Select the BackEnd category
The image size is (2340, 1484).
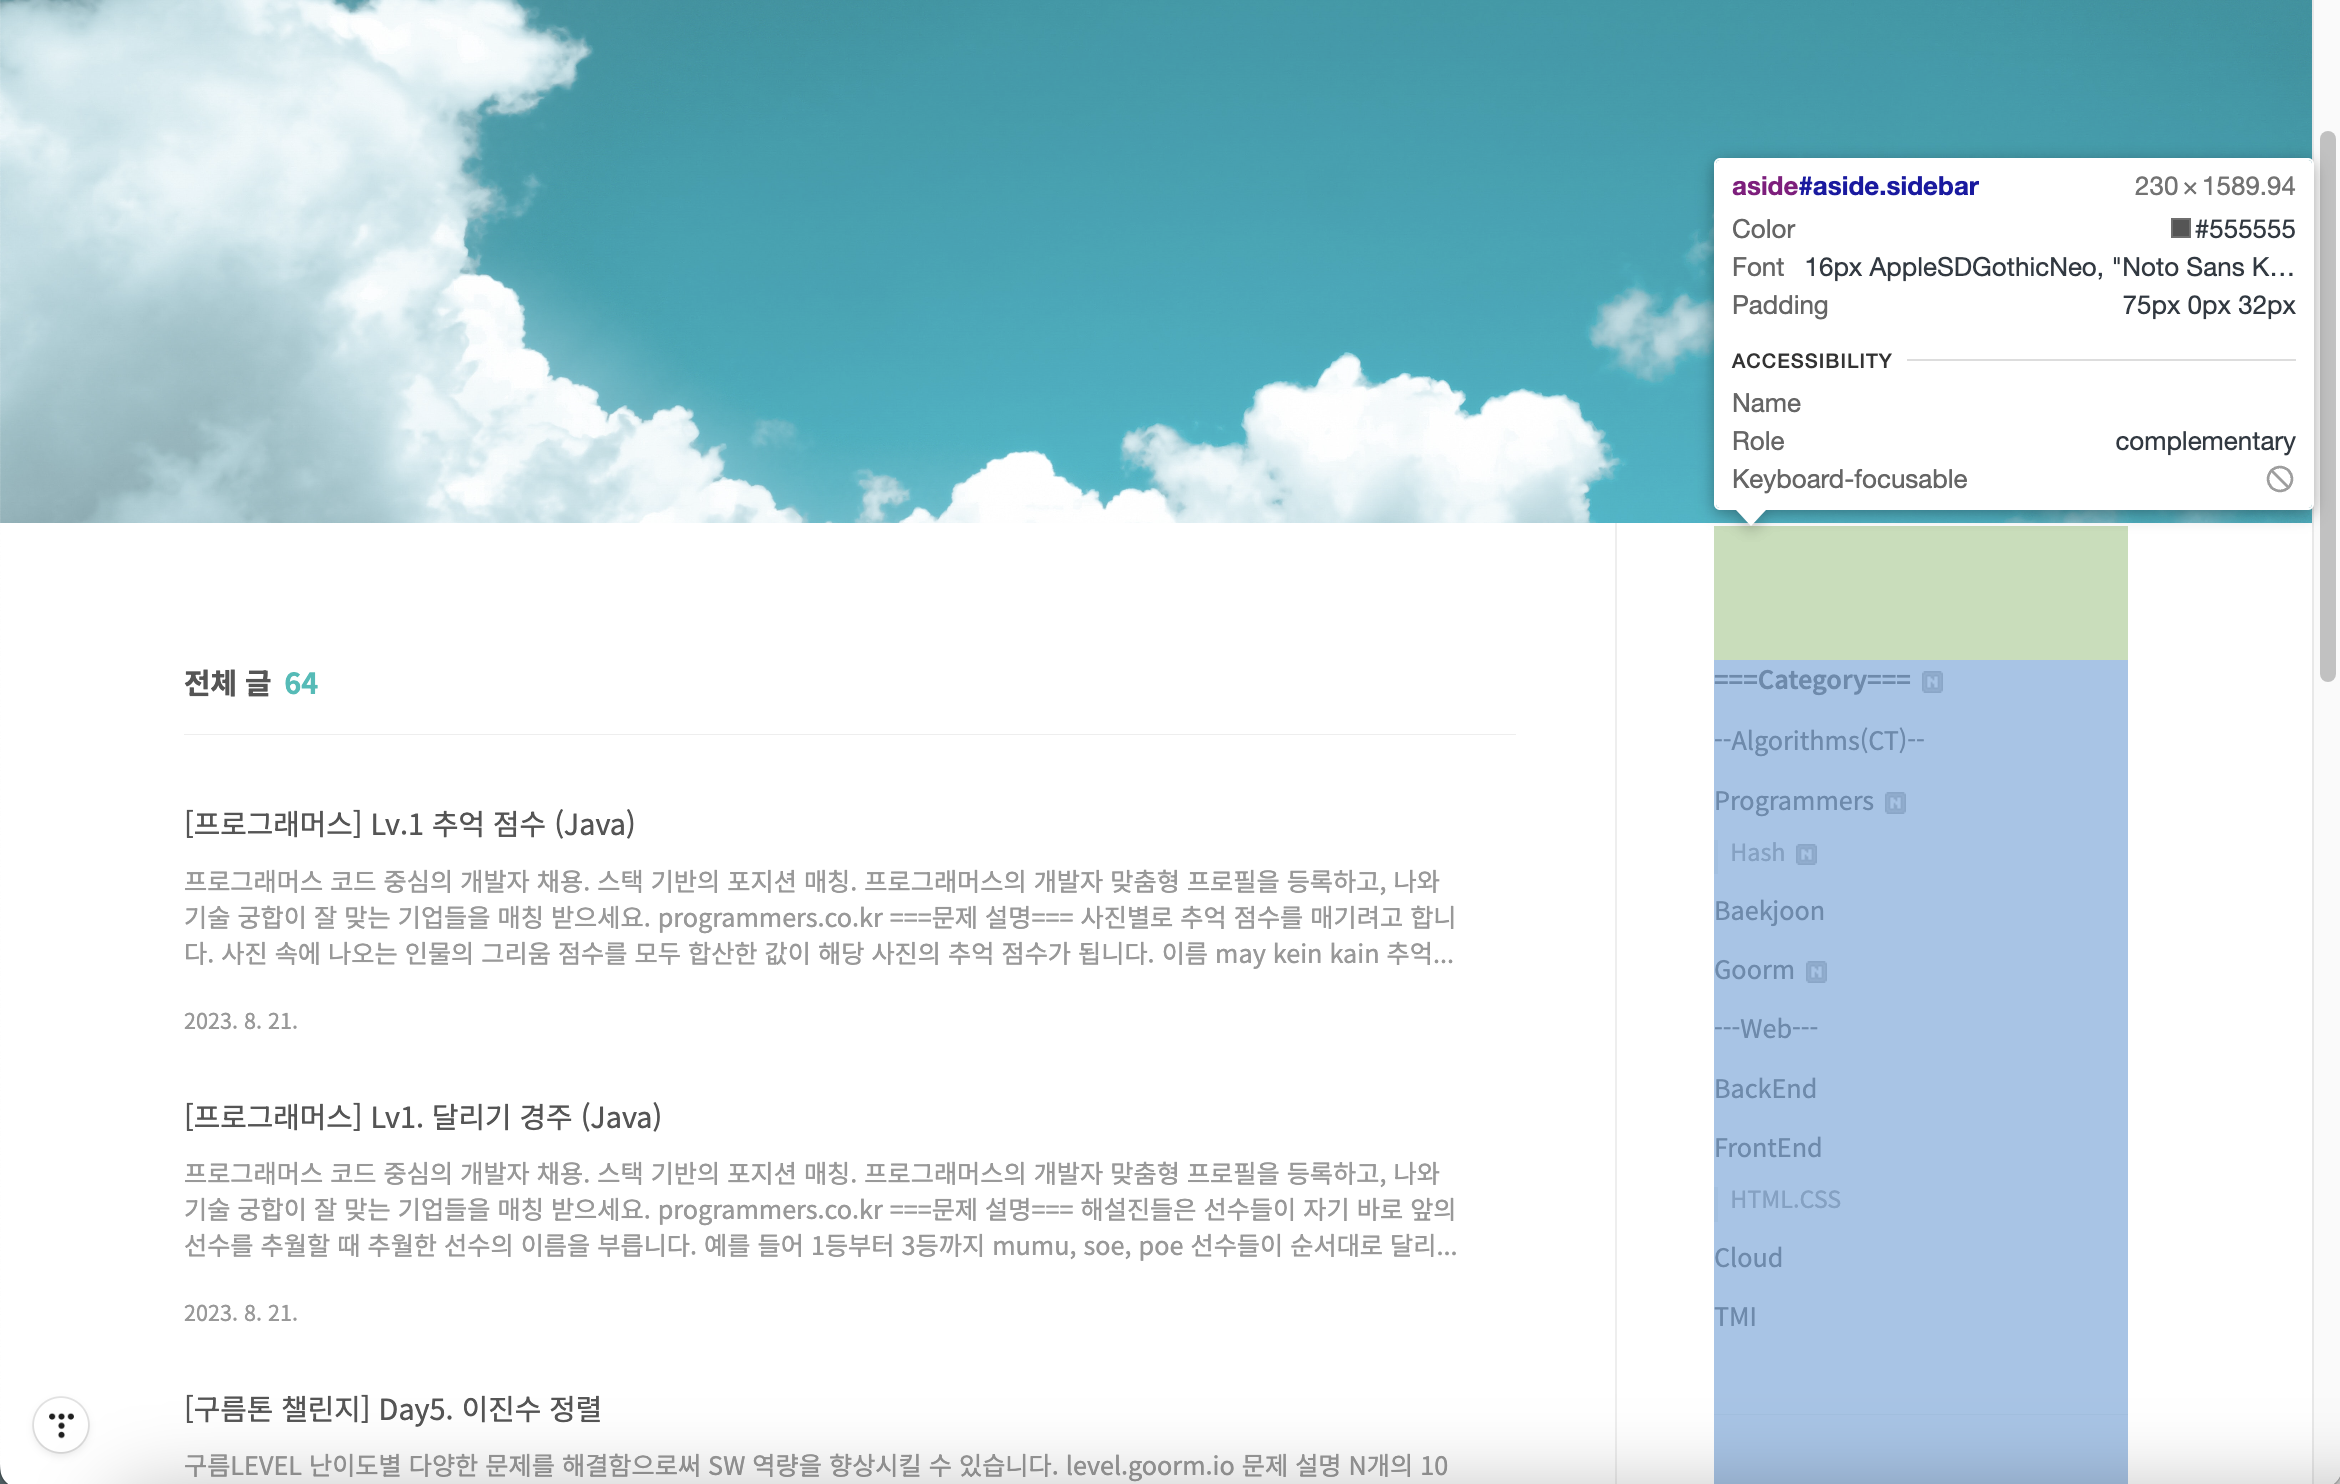[x=1764, y=1089]
